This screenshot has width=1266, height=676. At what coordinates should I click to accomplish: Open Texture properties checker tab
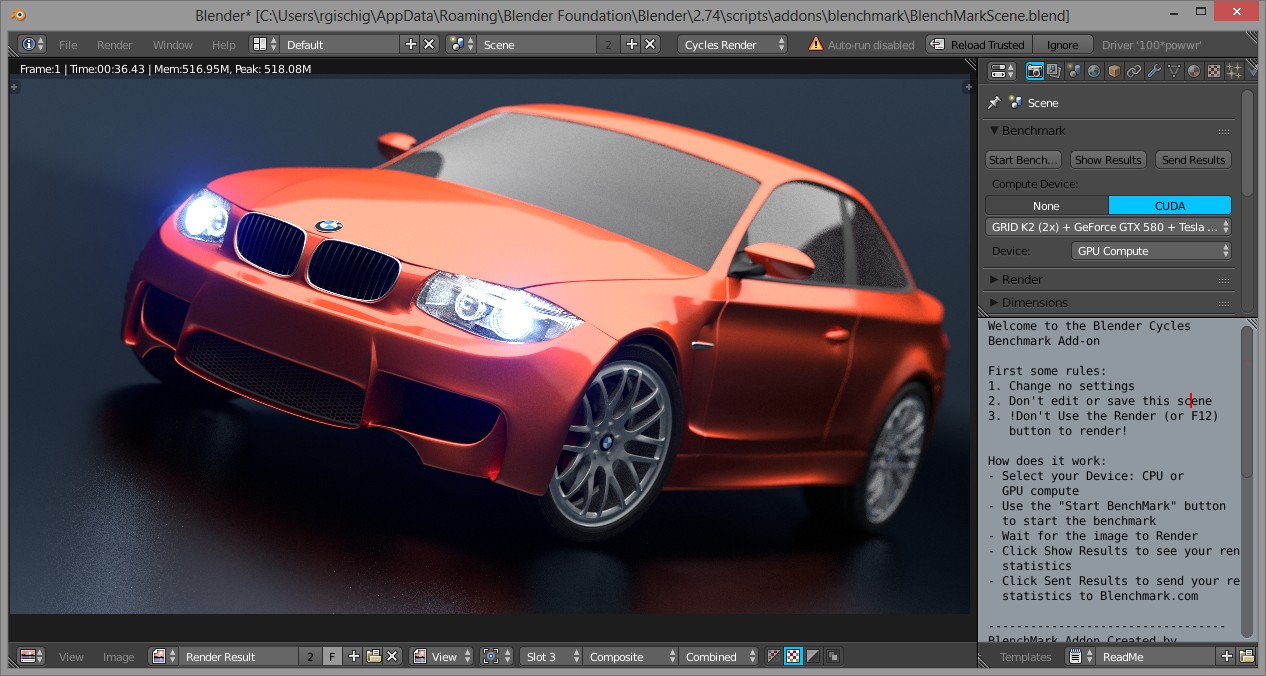tap(1214, 71)
